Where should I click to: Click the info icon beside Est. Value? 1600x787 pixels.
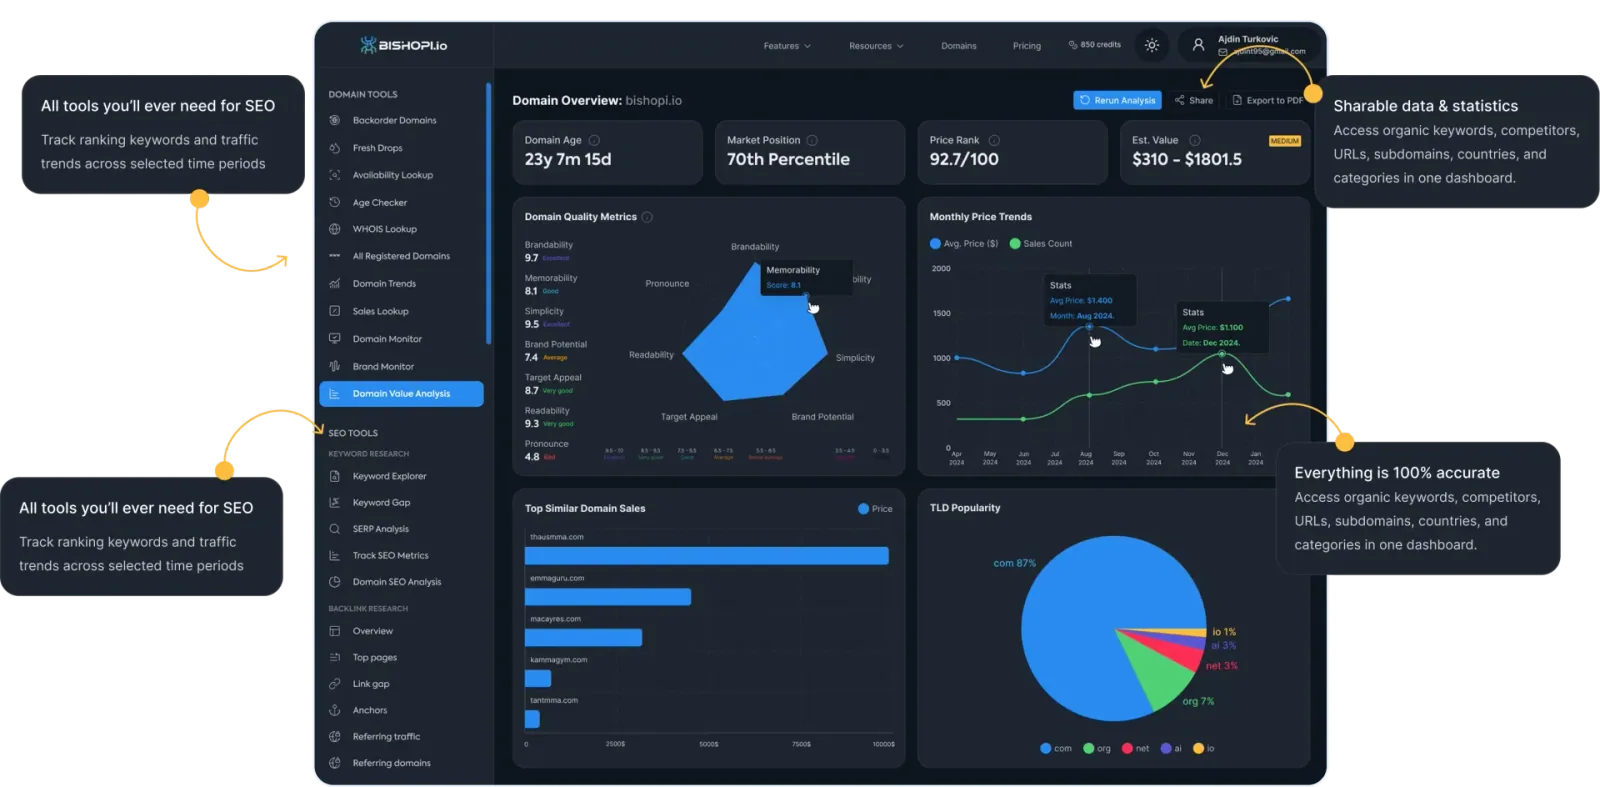tap(1194, 140)
